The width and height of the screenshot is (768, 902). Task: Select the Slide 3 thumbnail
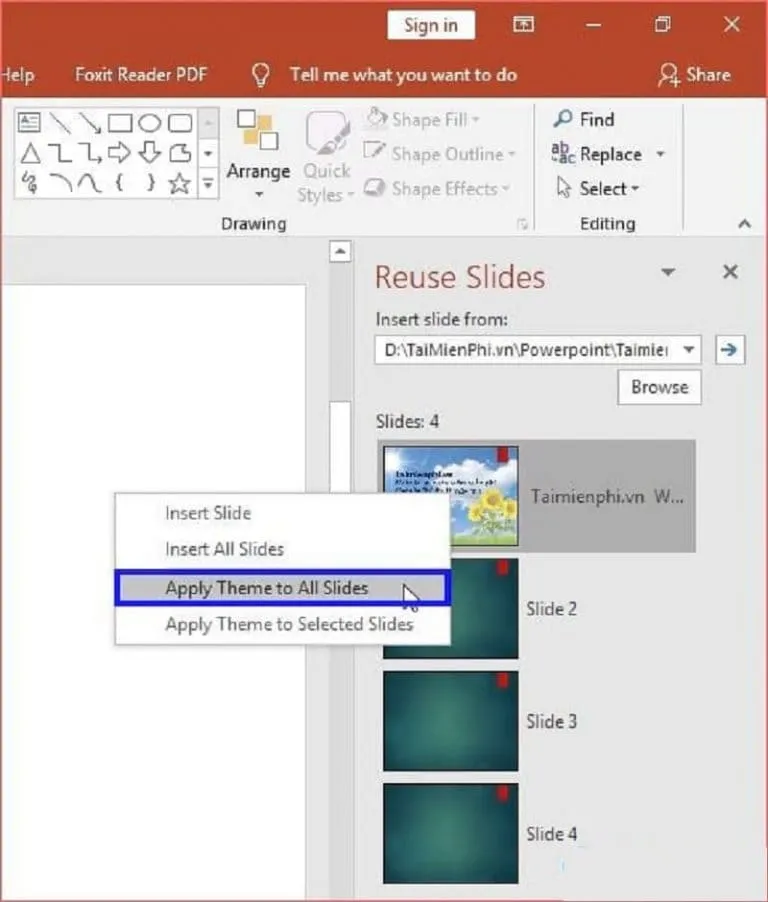click(x=451, y=721)
